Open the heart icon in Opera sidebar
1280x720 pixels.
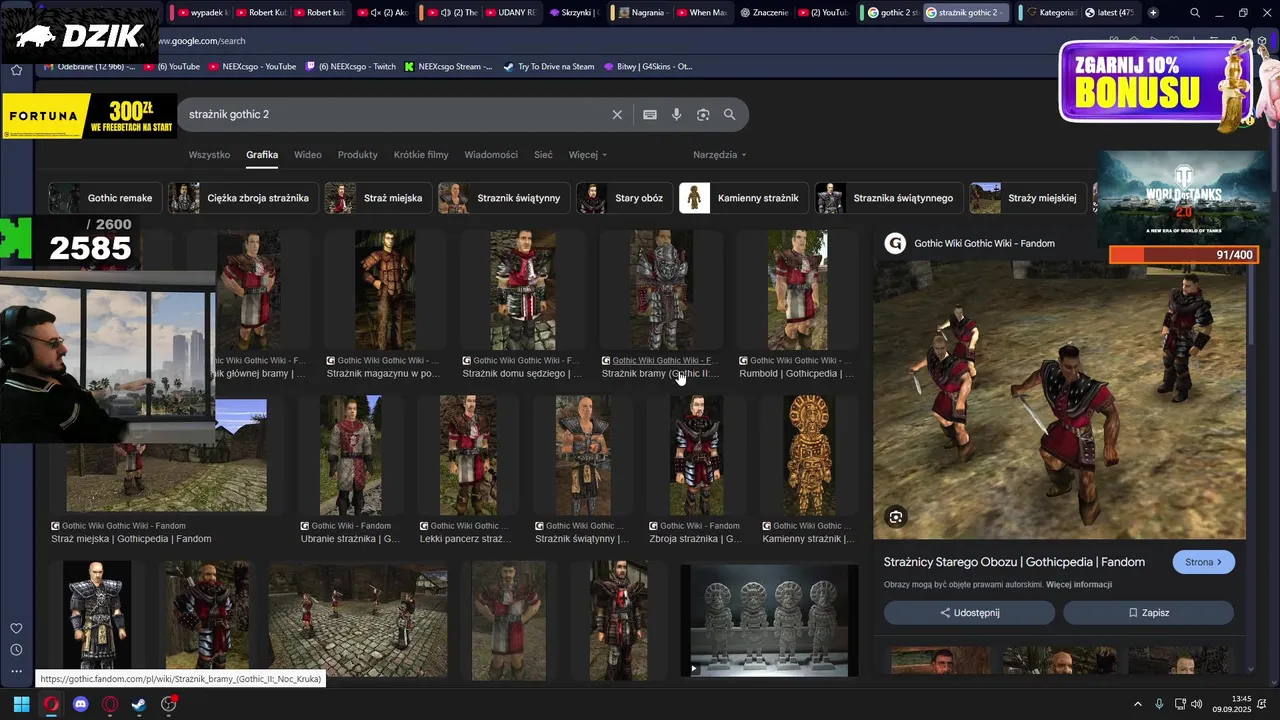[16, 628]
